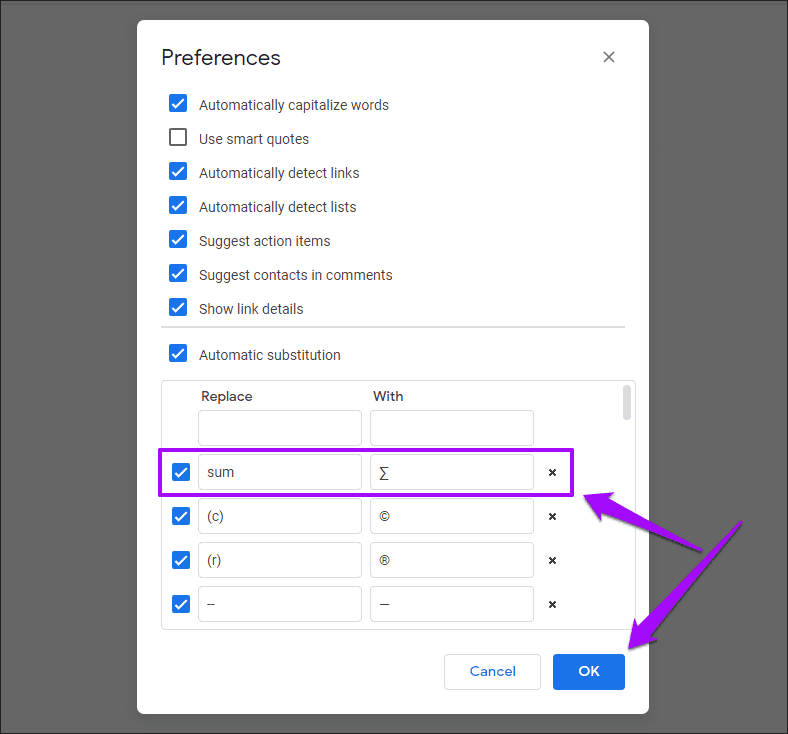The image size is (788, 734).
Task: Click the 'With' column header
Action: coord(388,396)
